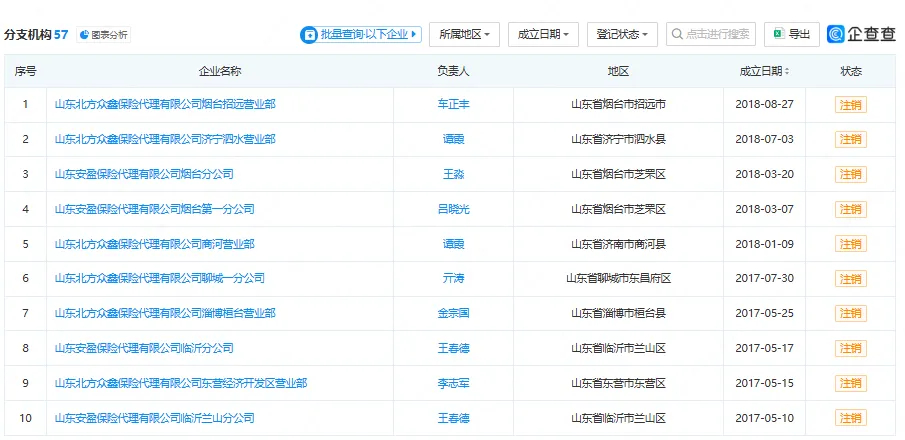Open 山东北方众鑫保险代理有限公司烟台招远营业部 link

[165, 104]
